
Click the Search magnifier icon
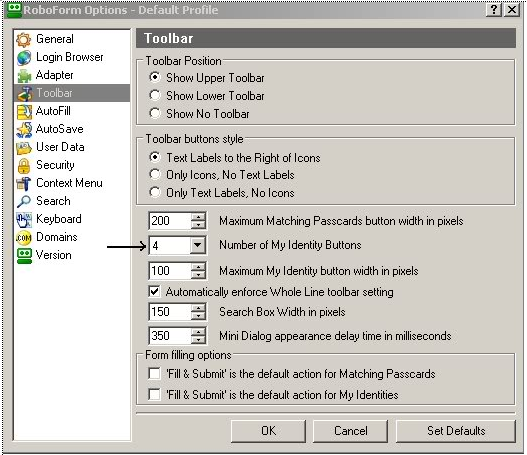pos(24,202)
